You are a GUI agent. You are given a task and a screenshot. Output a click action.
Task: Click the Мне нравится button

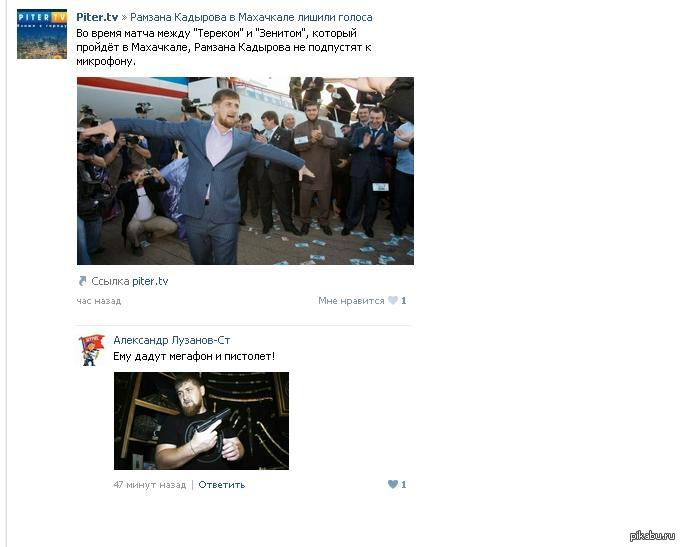(x=351, y=301)
